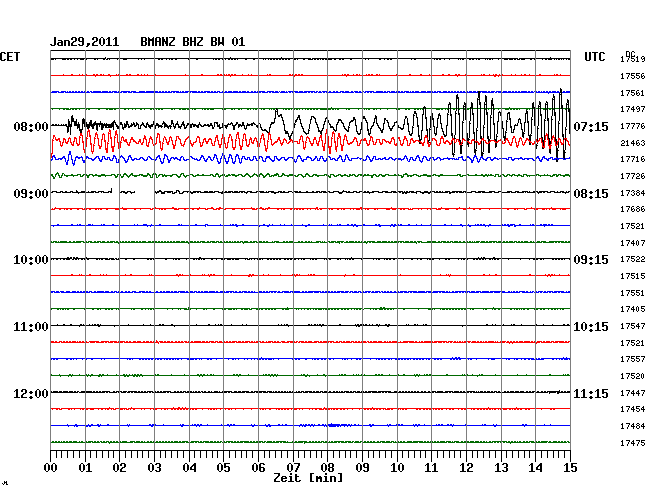The width and height of the screenshot is (650, 494).
Task: Click the DC value '17557'
Action: coord(633,359)
